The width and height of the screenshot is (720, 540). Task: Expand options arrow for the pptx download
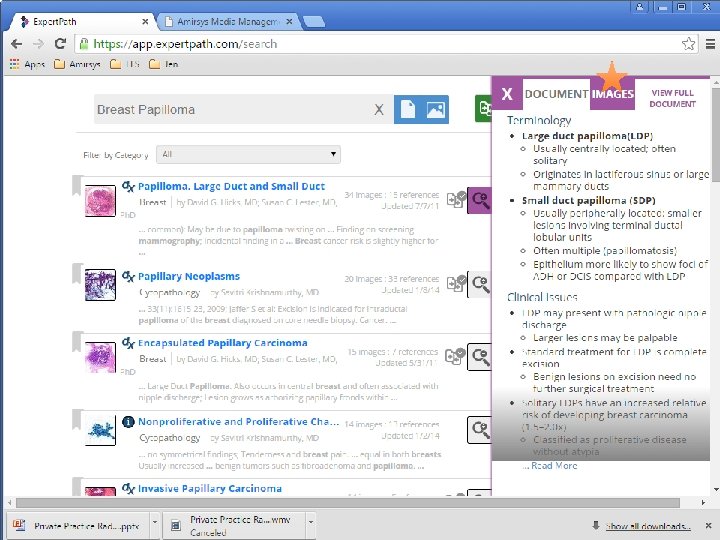[x=155, y=523]
